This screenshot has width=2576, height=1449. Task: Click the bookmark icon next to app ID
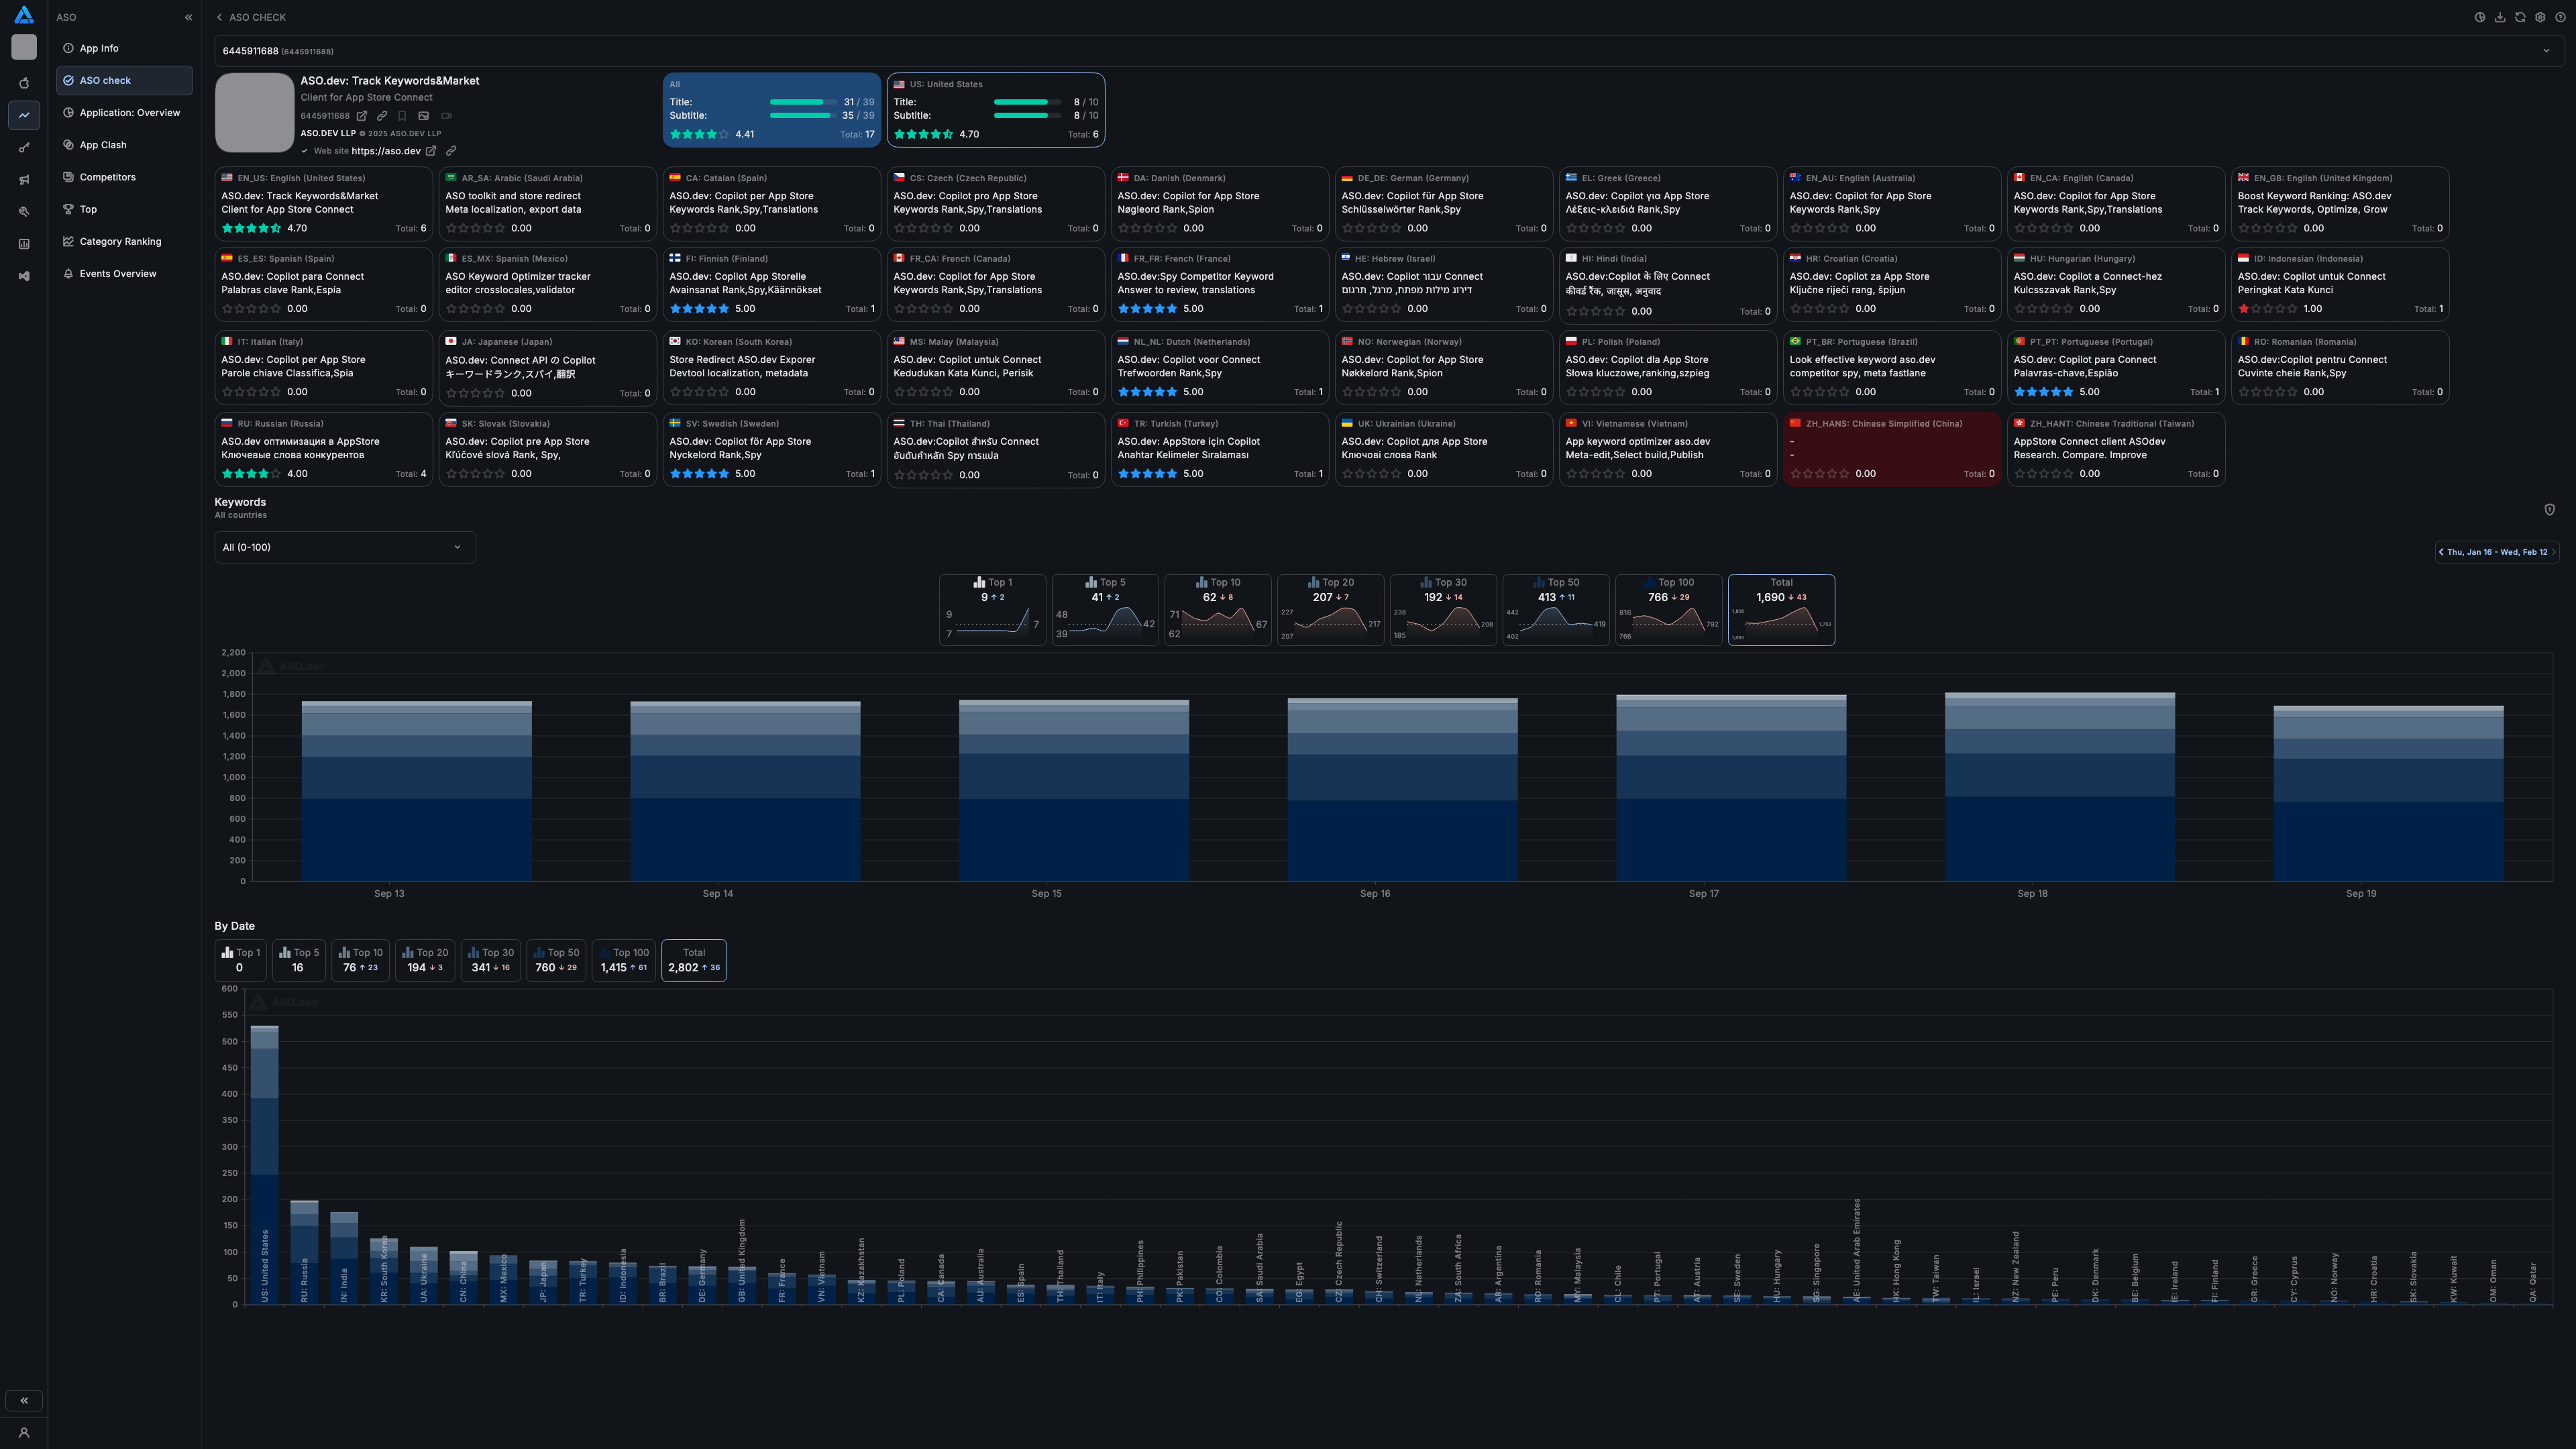tap(402, 116)
